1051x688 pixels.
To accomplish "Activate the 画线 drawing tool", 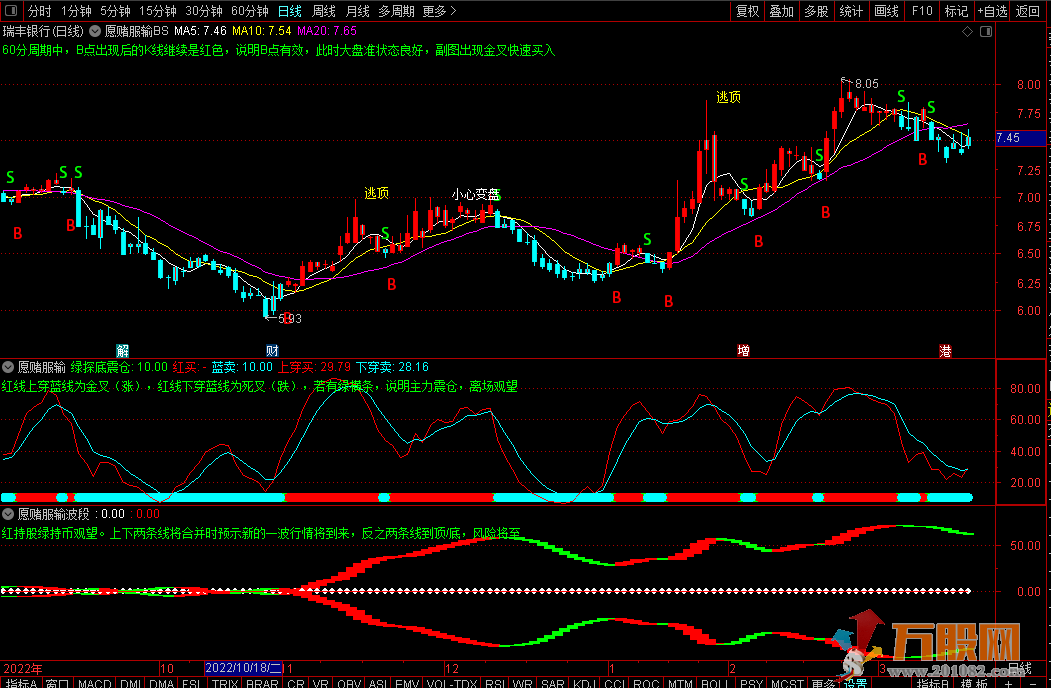I will pyautogui.click(x=886, y=11).
